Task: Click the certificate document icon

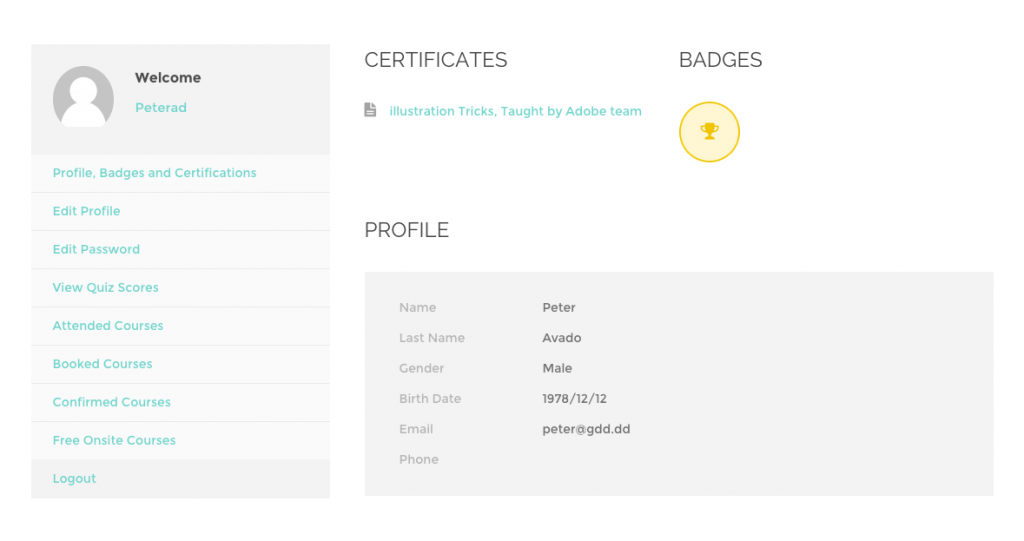Action: tap(371, 111)
